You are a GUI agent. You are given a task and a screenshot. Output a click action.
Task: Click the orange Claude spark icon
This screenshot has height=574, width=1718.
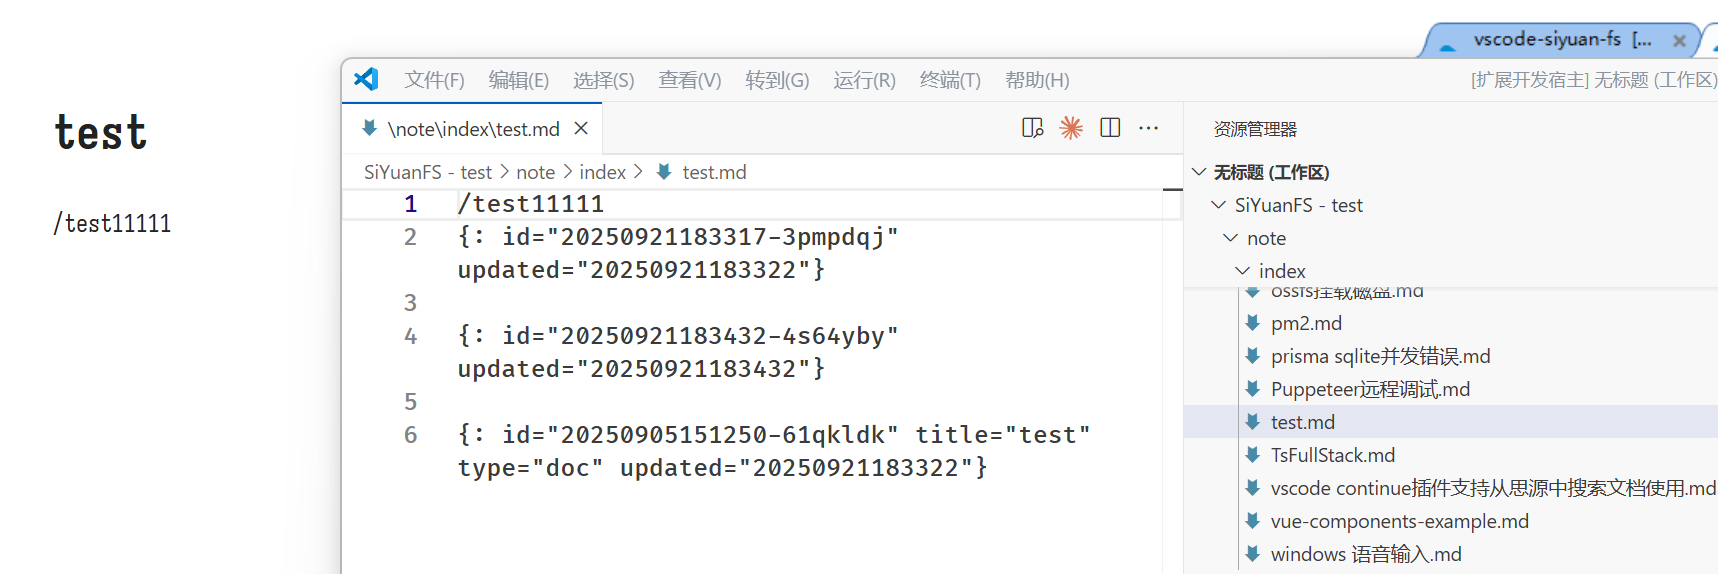click(1071, 128)
